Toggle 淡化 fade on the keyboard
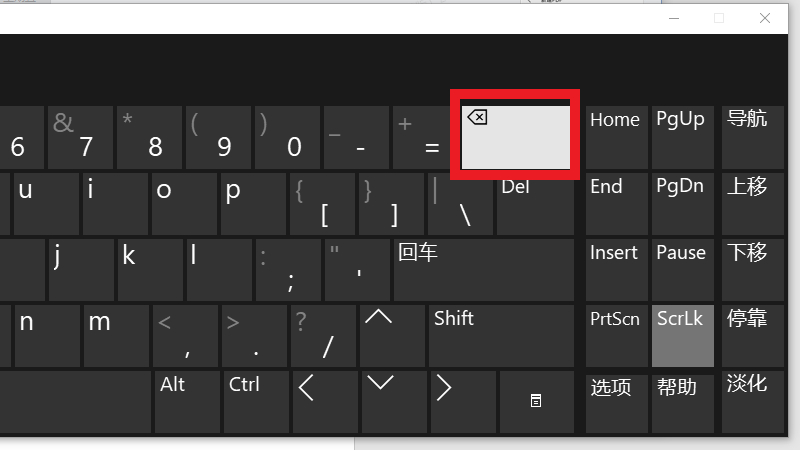The height and width of the screenshot is (450, 800). (748, 400)
